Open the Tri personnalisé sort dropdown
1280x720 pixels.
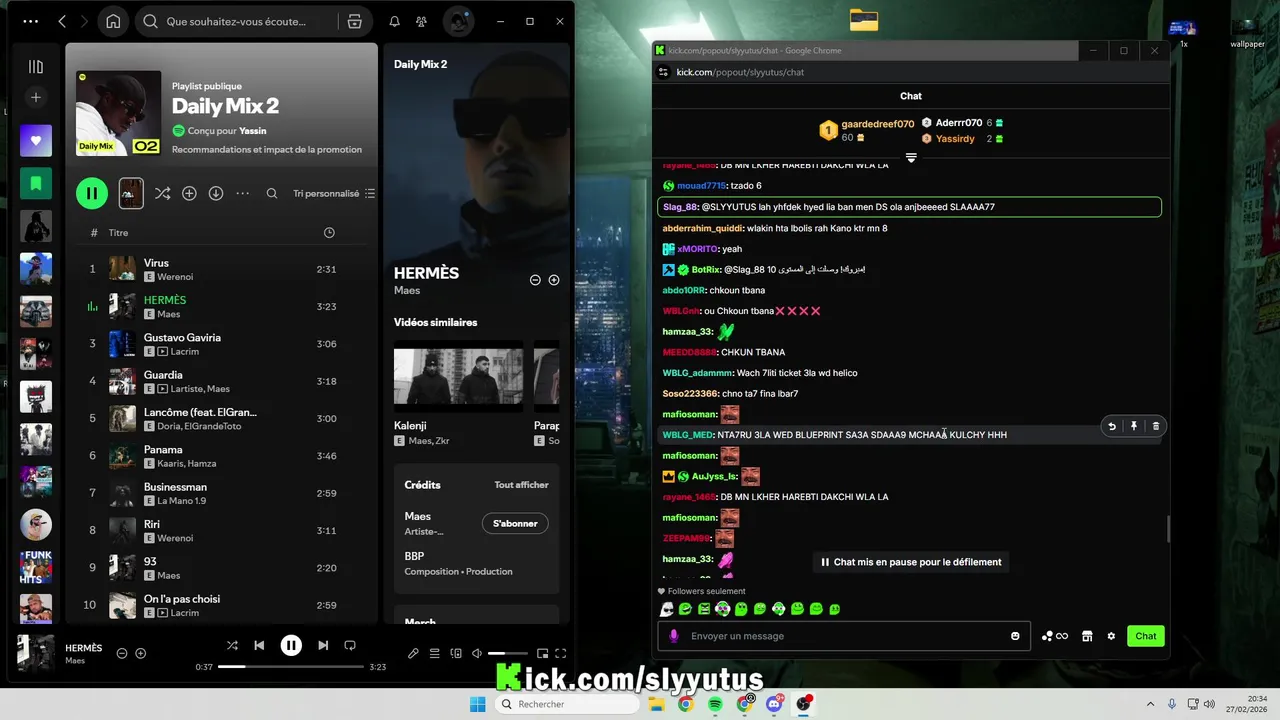[334, 193]
